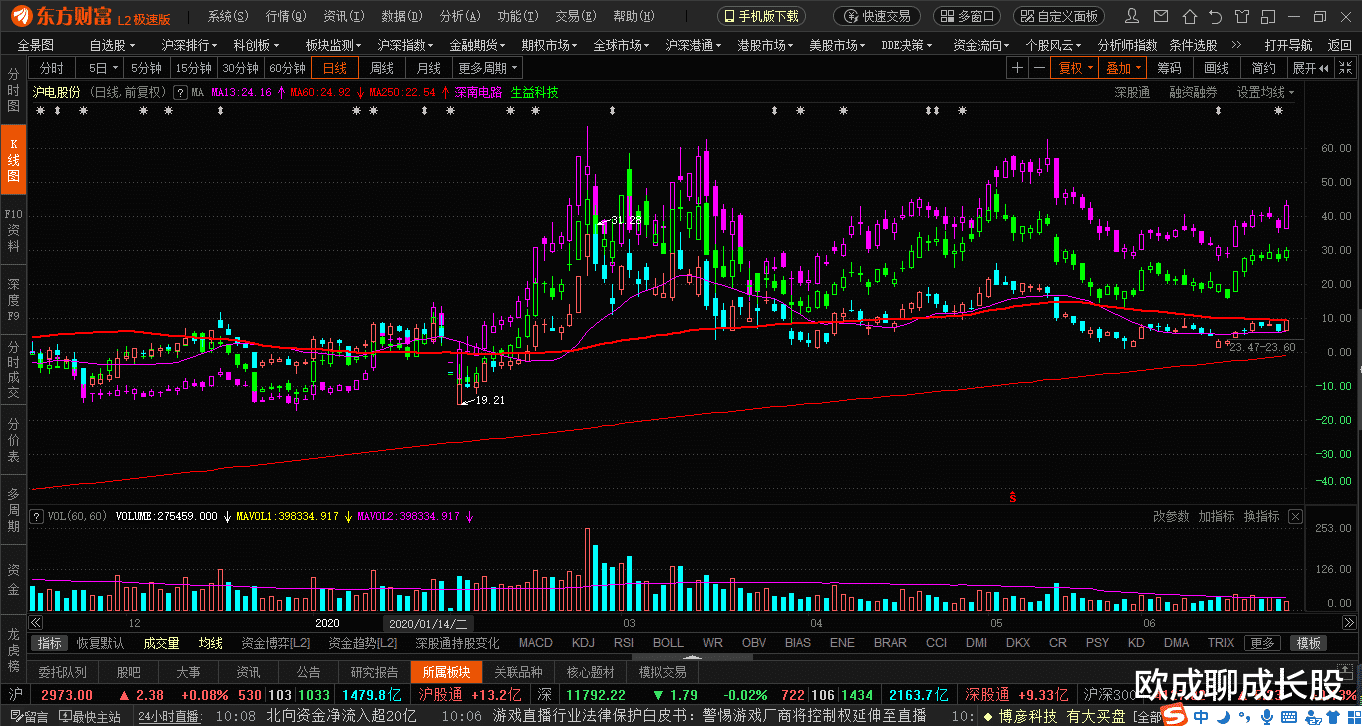
Task: Open the K线图 sidebar panel
Action: [x=12, y=160]
